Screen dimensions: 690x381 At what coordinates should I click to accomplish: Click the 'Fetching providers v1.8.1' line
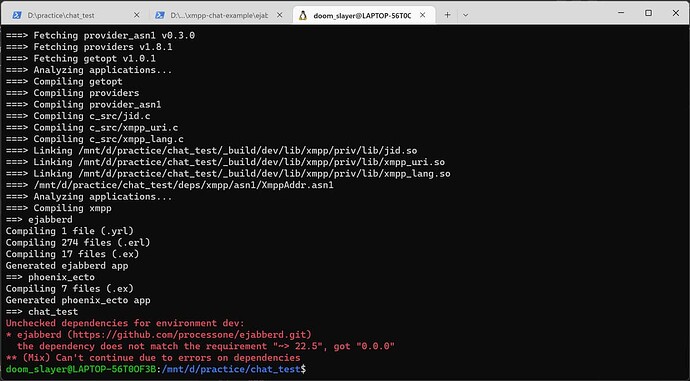pos(89,47)
